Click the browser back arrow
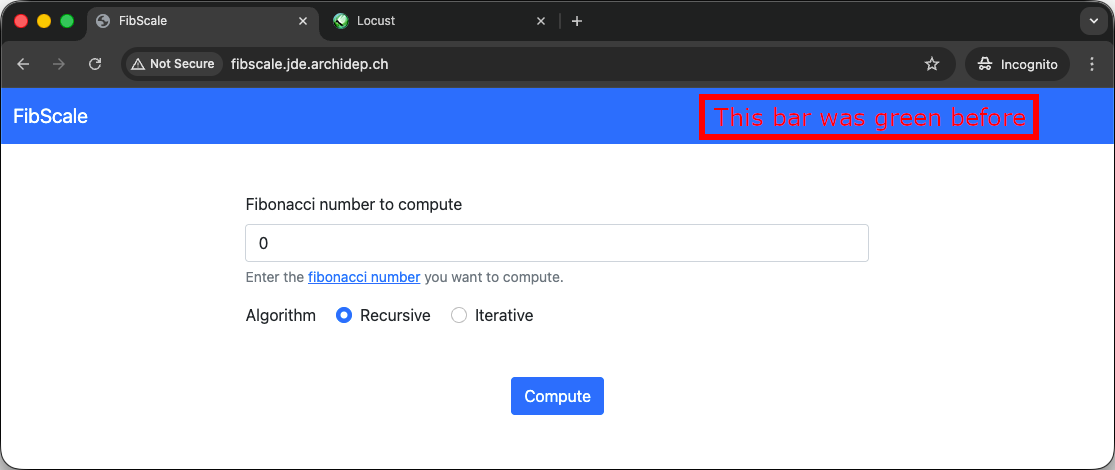Screen dimensions: 1115x470 (x=23, y=64)
